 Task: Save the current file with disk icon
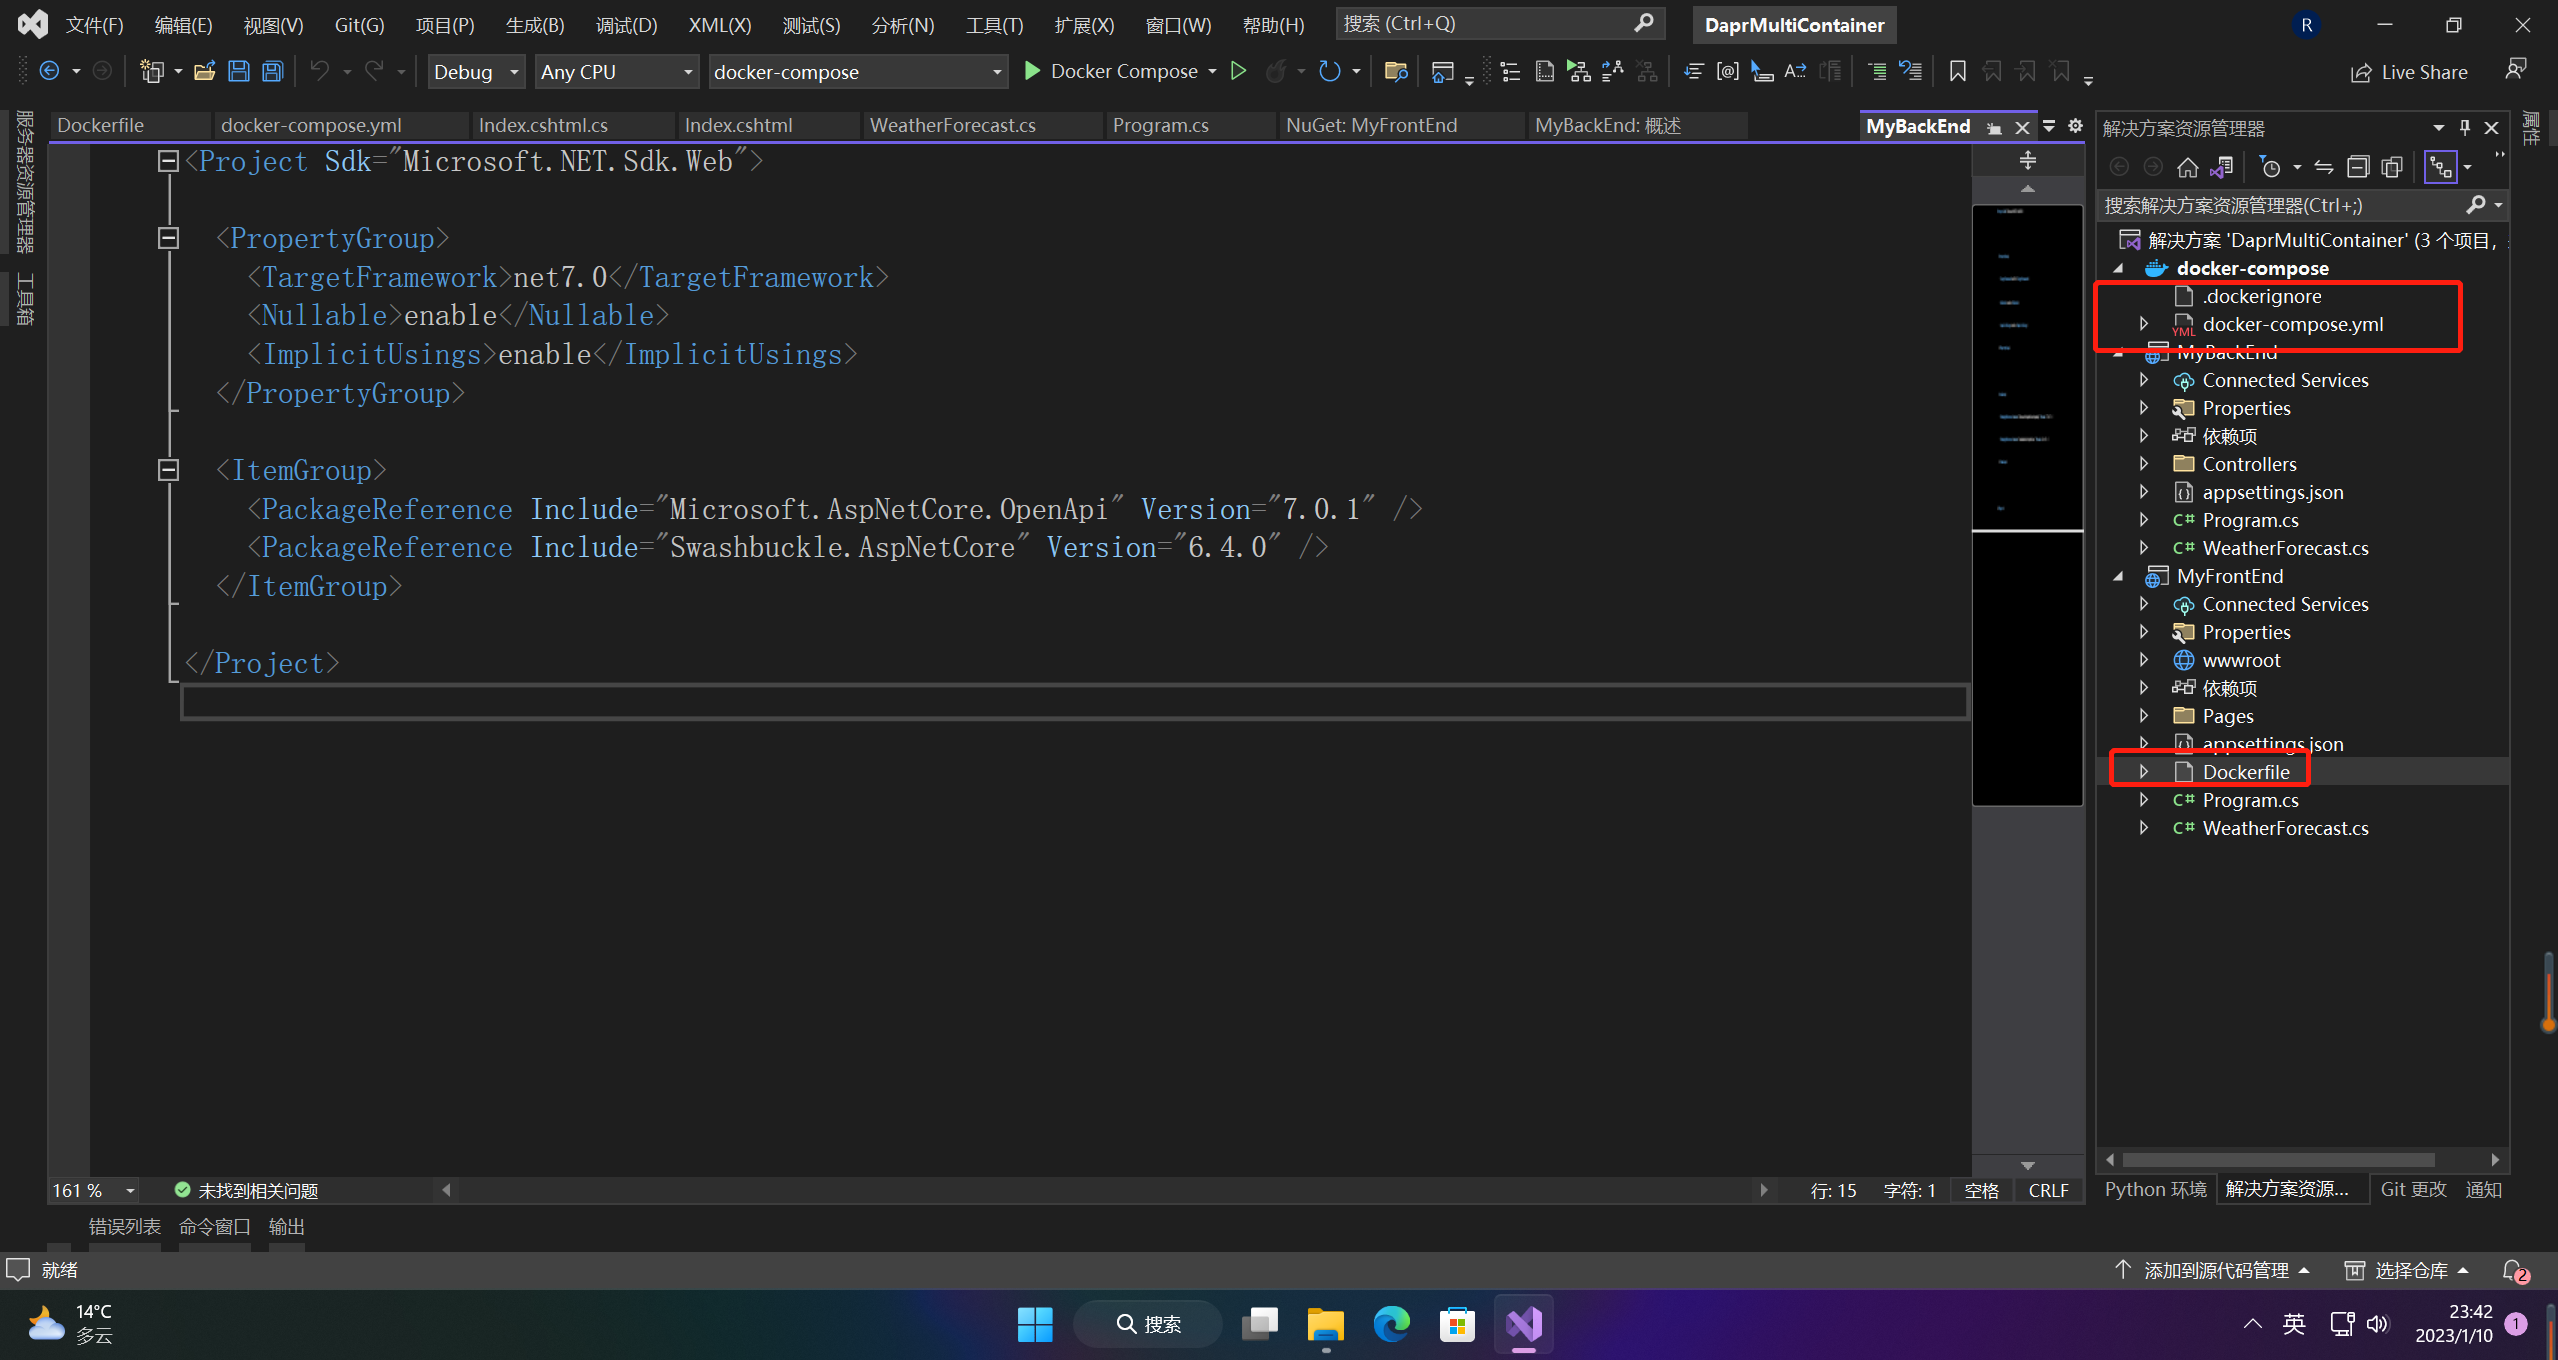[x=239, y=71]
